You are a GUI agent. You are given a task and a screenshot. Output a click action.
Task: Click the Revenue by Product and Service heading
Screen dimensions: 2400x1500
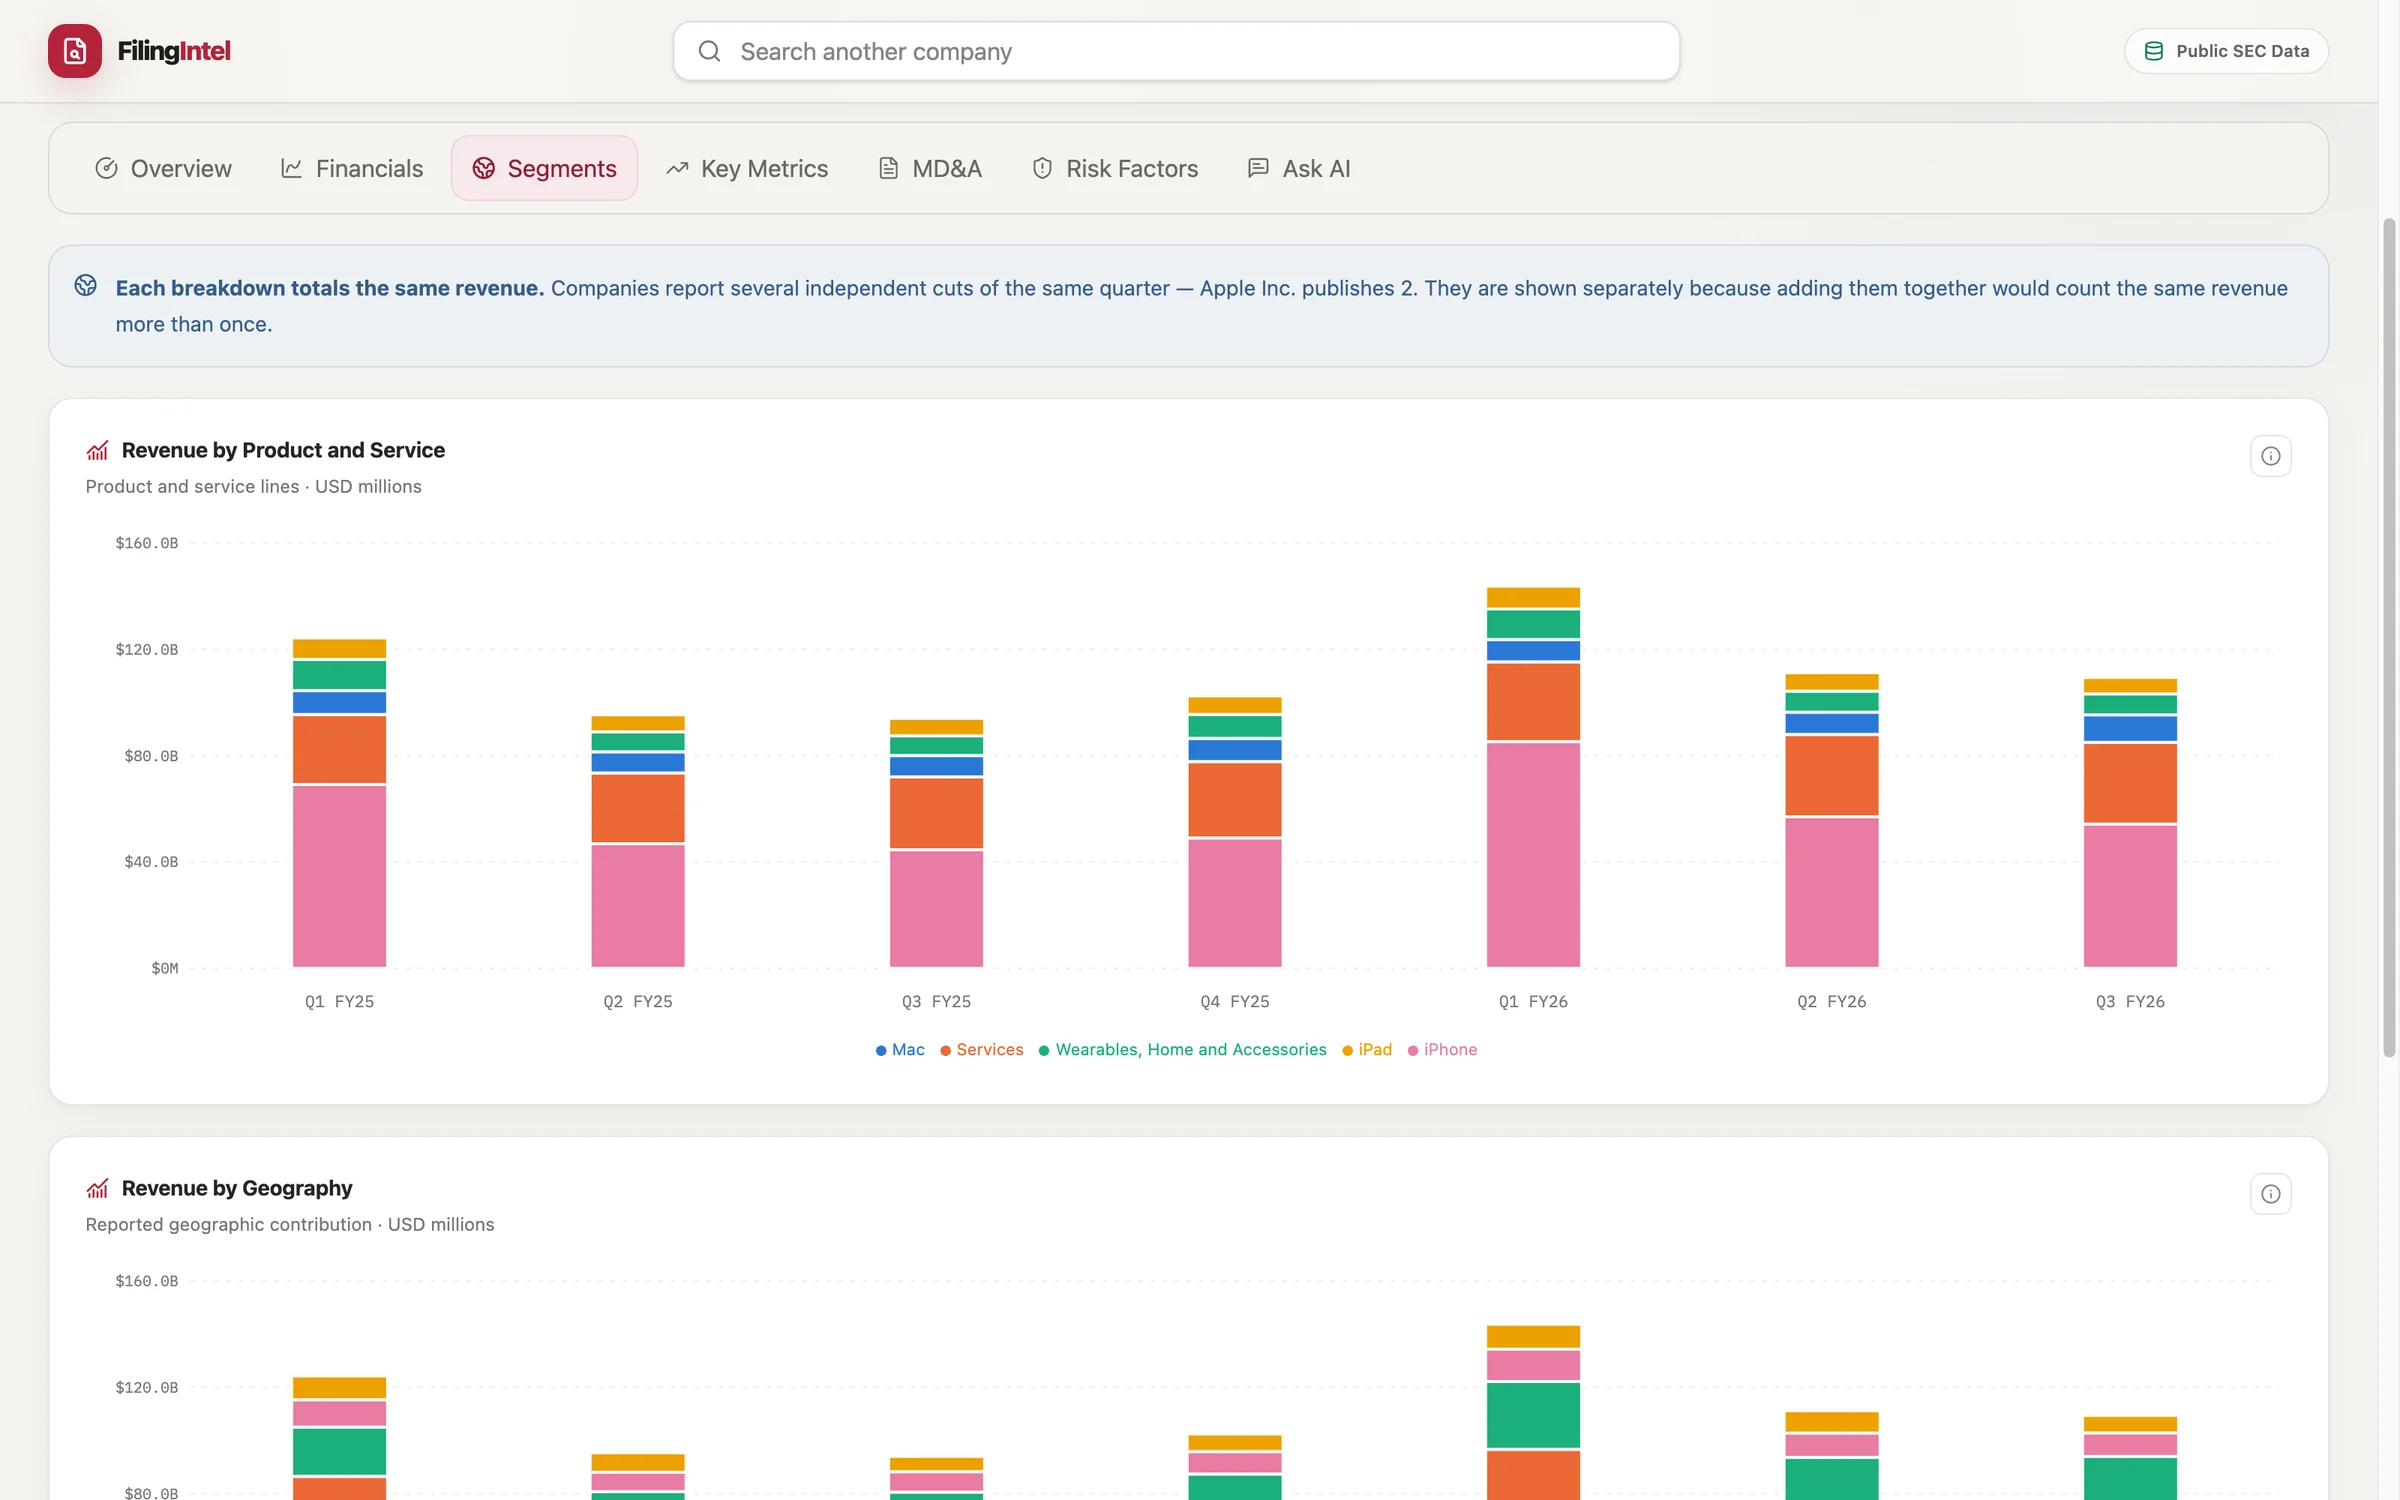(x=283, y=450)
